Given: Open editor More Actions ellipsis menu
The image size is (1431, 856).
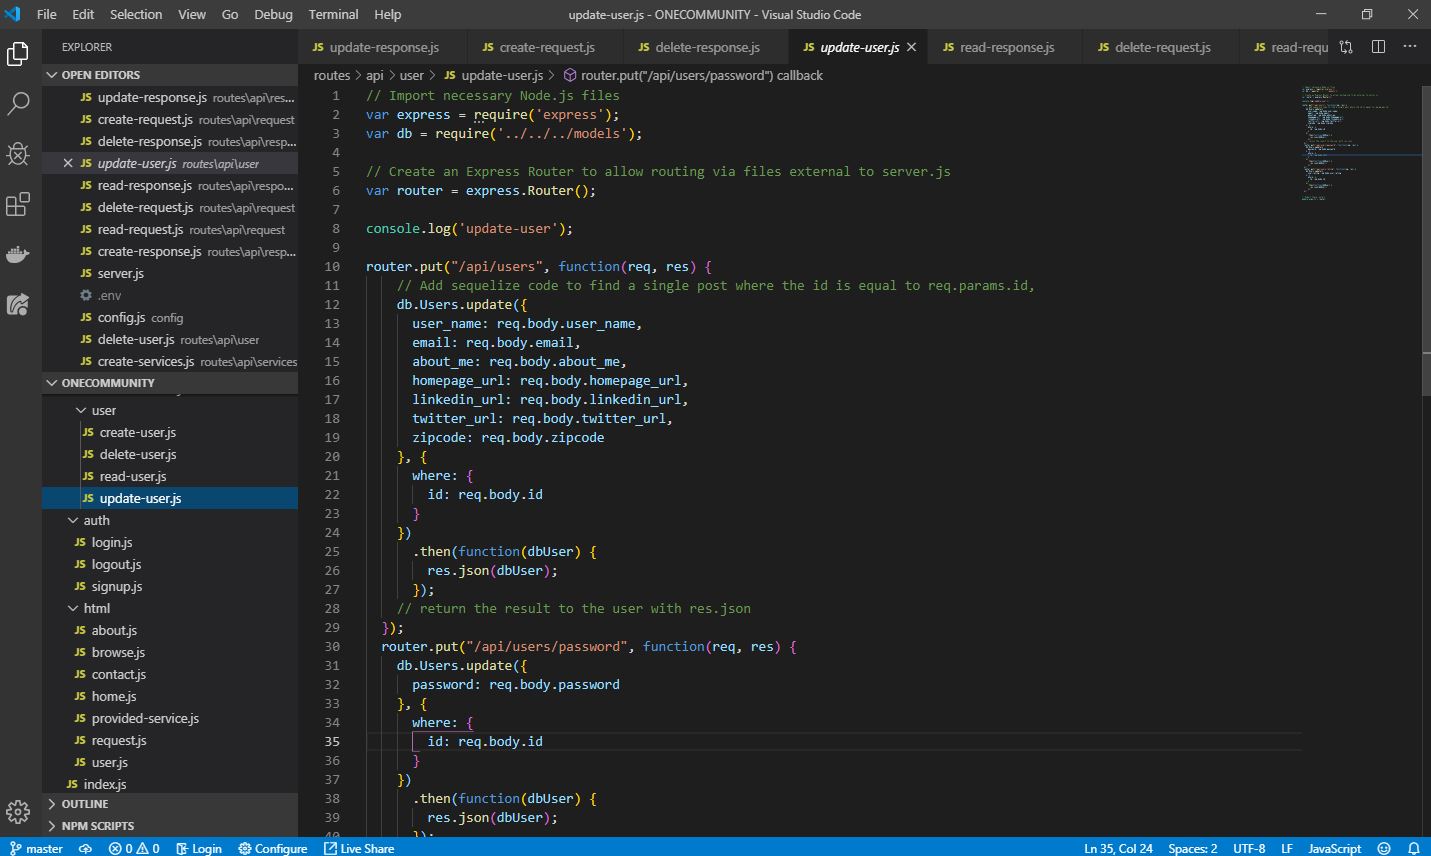Looking at the screenshot, I should click(x=1410, y=47).
